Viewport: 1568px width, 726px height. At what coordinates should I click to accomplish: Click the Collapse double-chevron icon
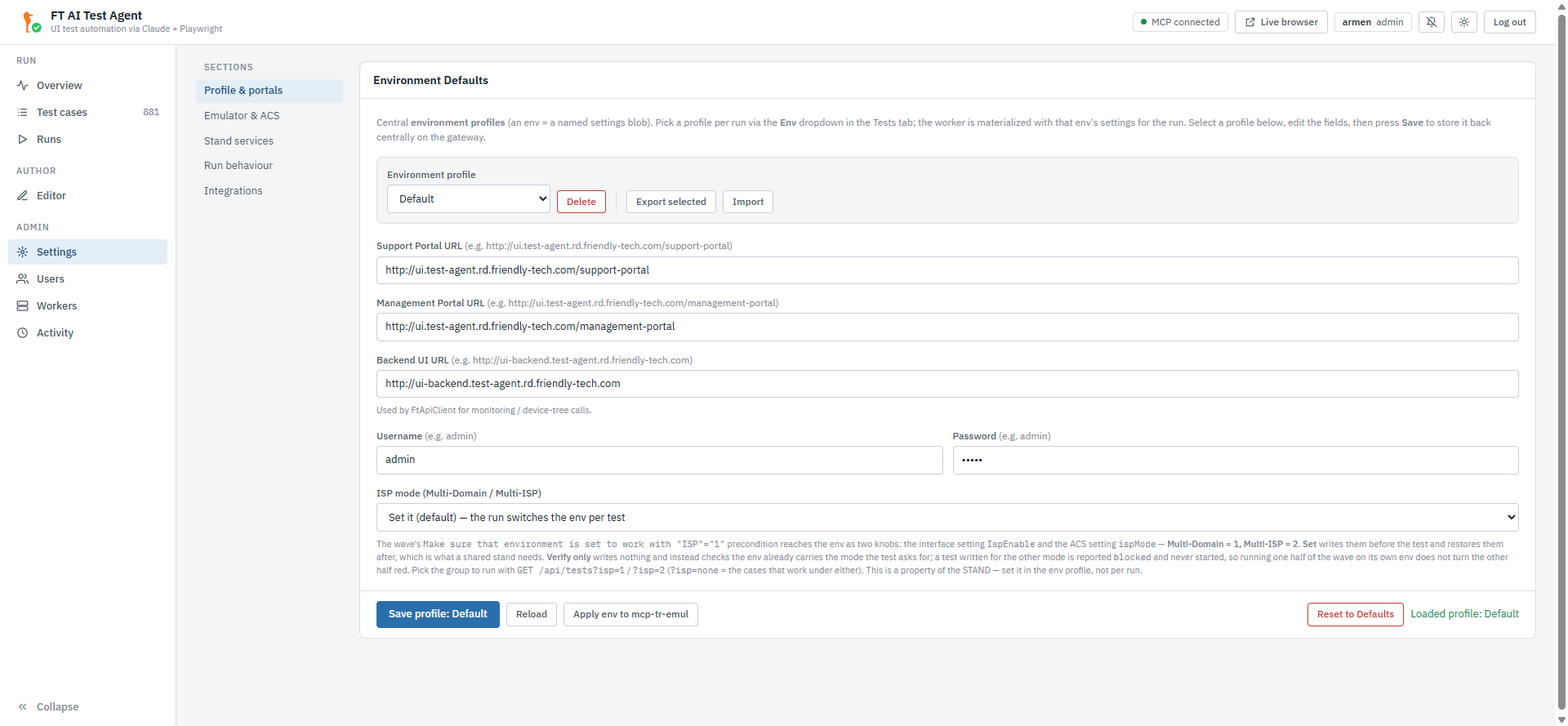click(x=22, y=707)
